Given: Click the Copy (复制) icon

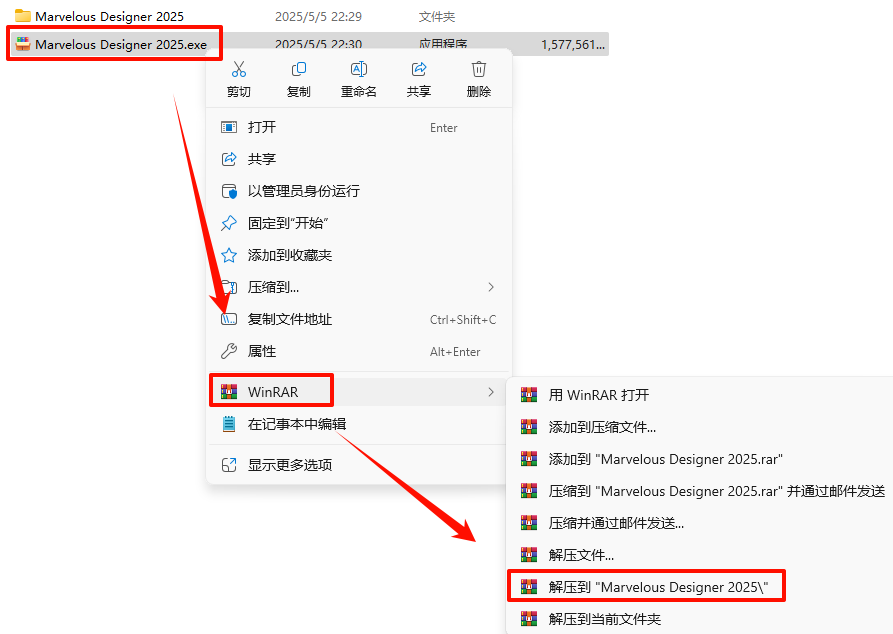Looking at the screenshot, I should click(298, 69).
